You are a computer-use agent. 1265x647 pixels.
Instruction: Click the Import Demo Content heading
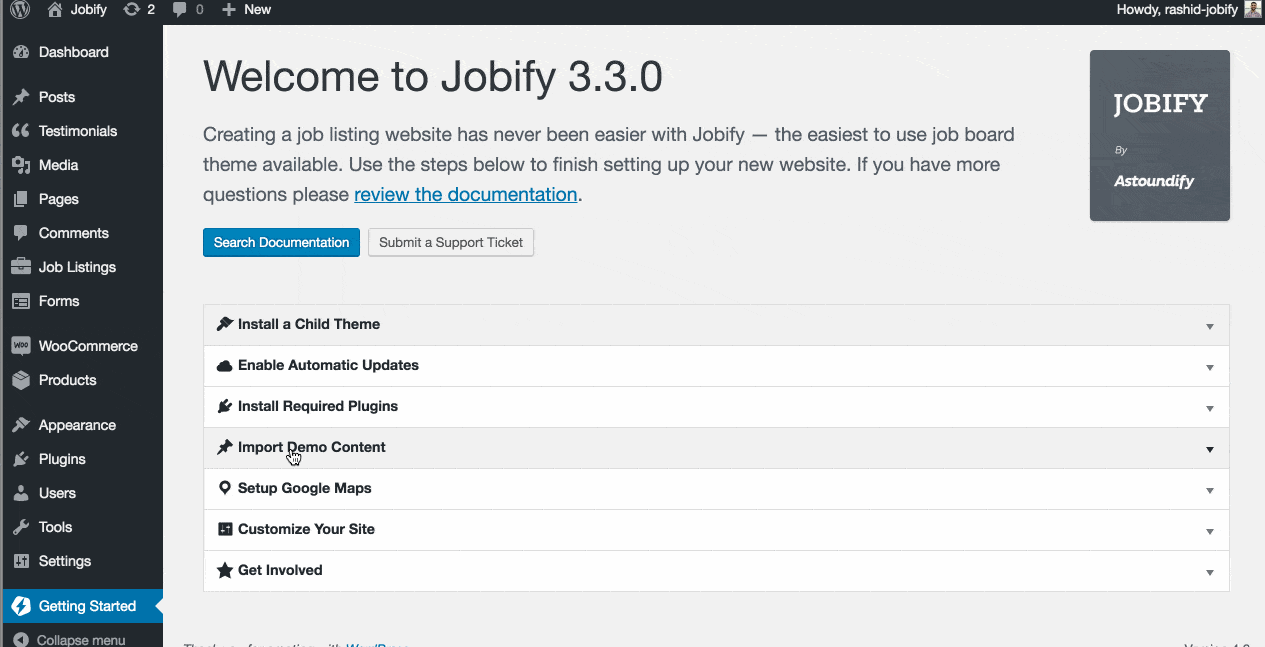311,447
